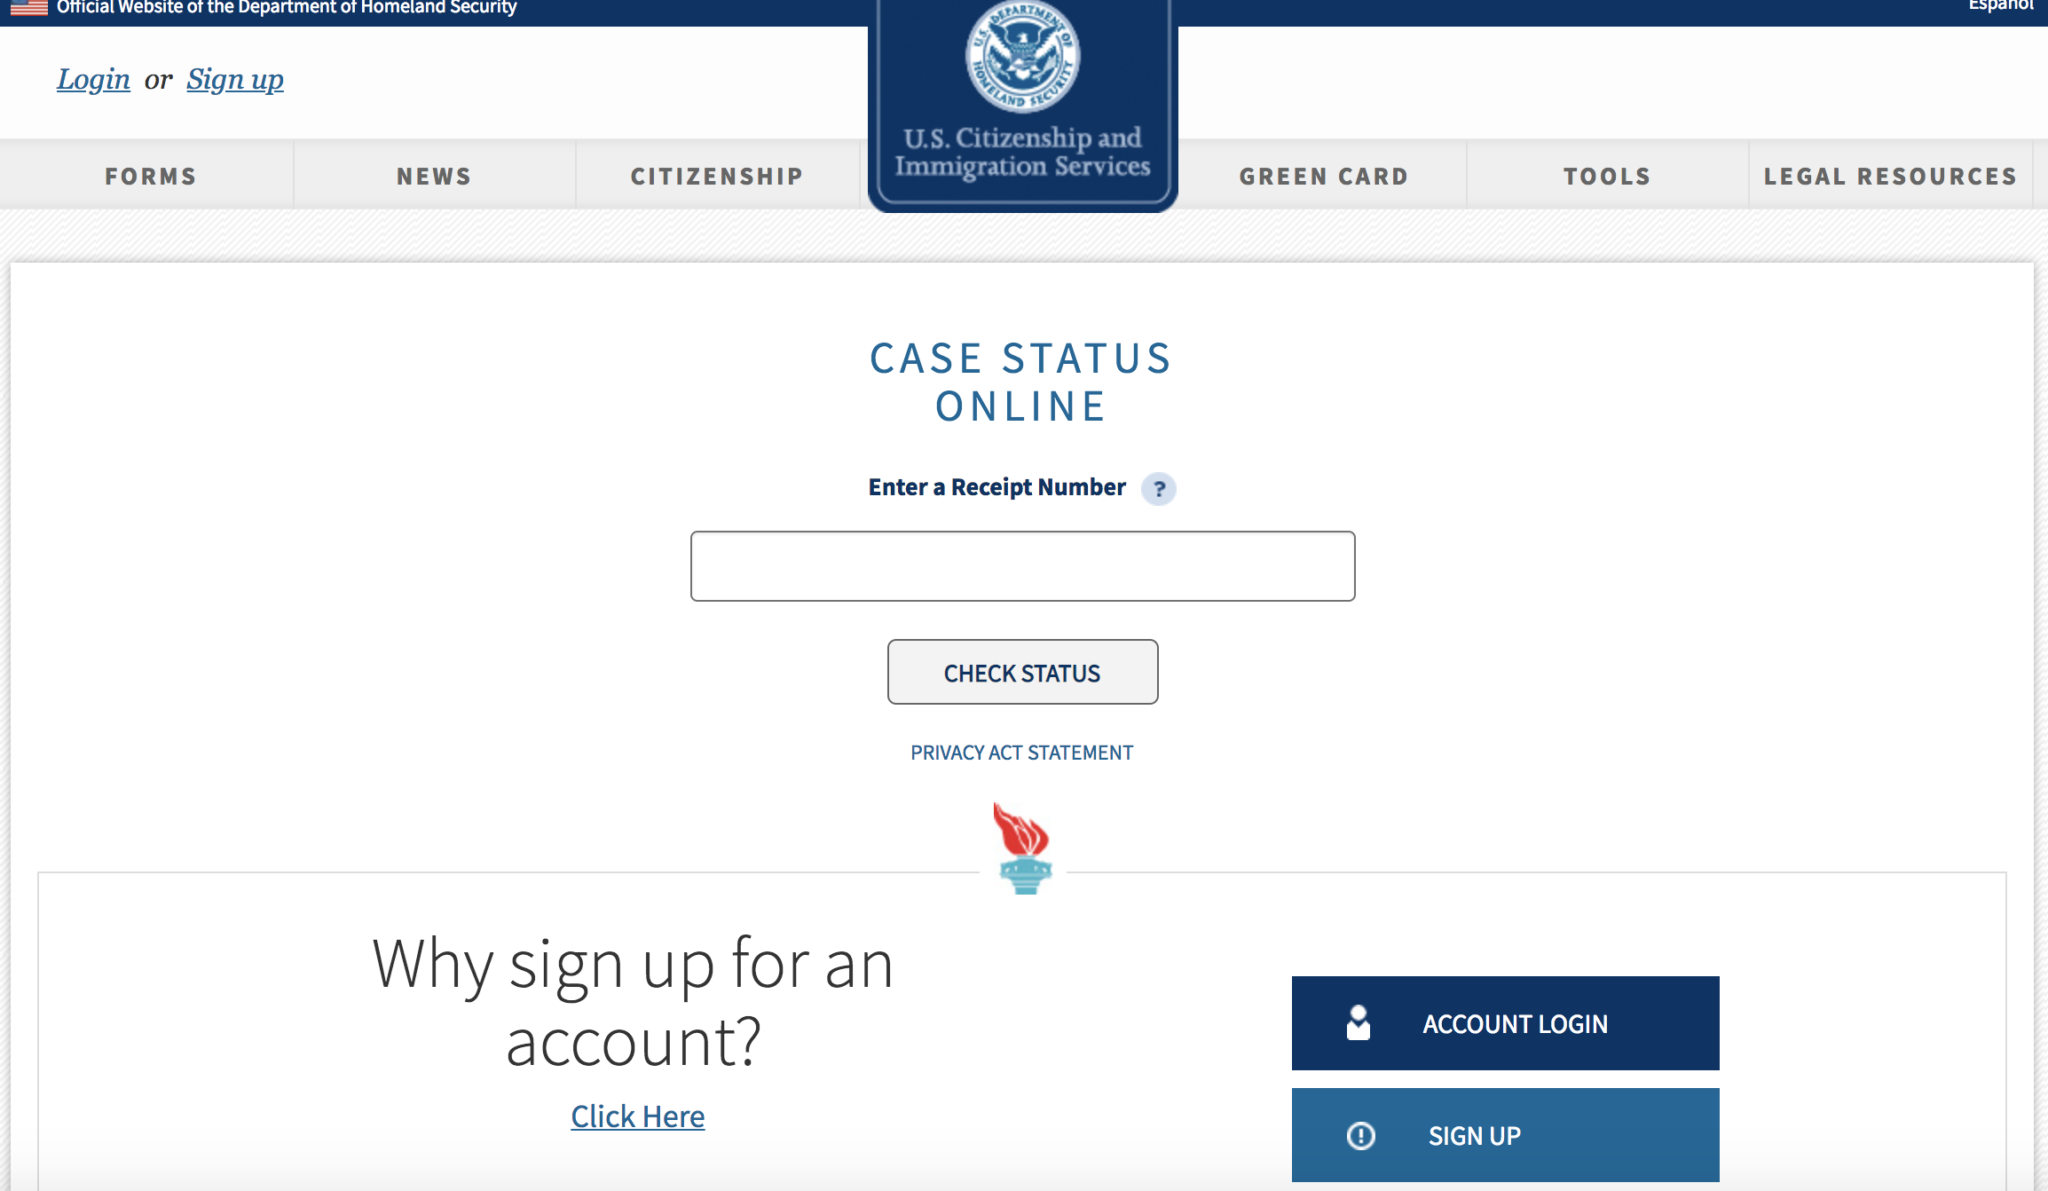The width and height of the screenshot is (2048, 1191).
Task: Click the CHECK STATUS button
Action: 1022,671
